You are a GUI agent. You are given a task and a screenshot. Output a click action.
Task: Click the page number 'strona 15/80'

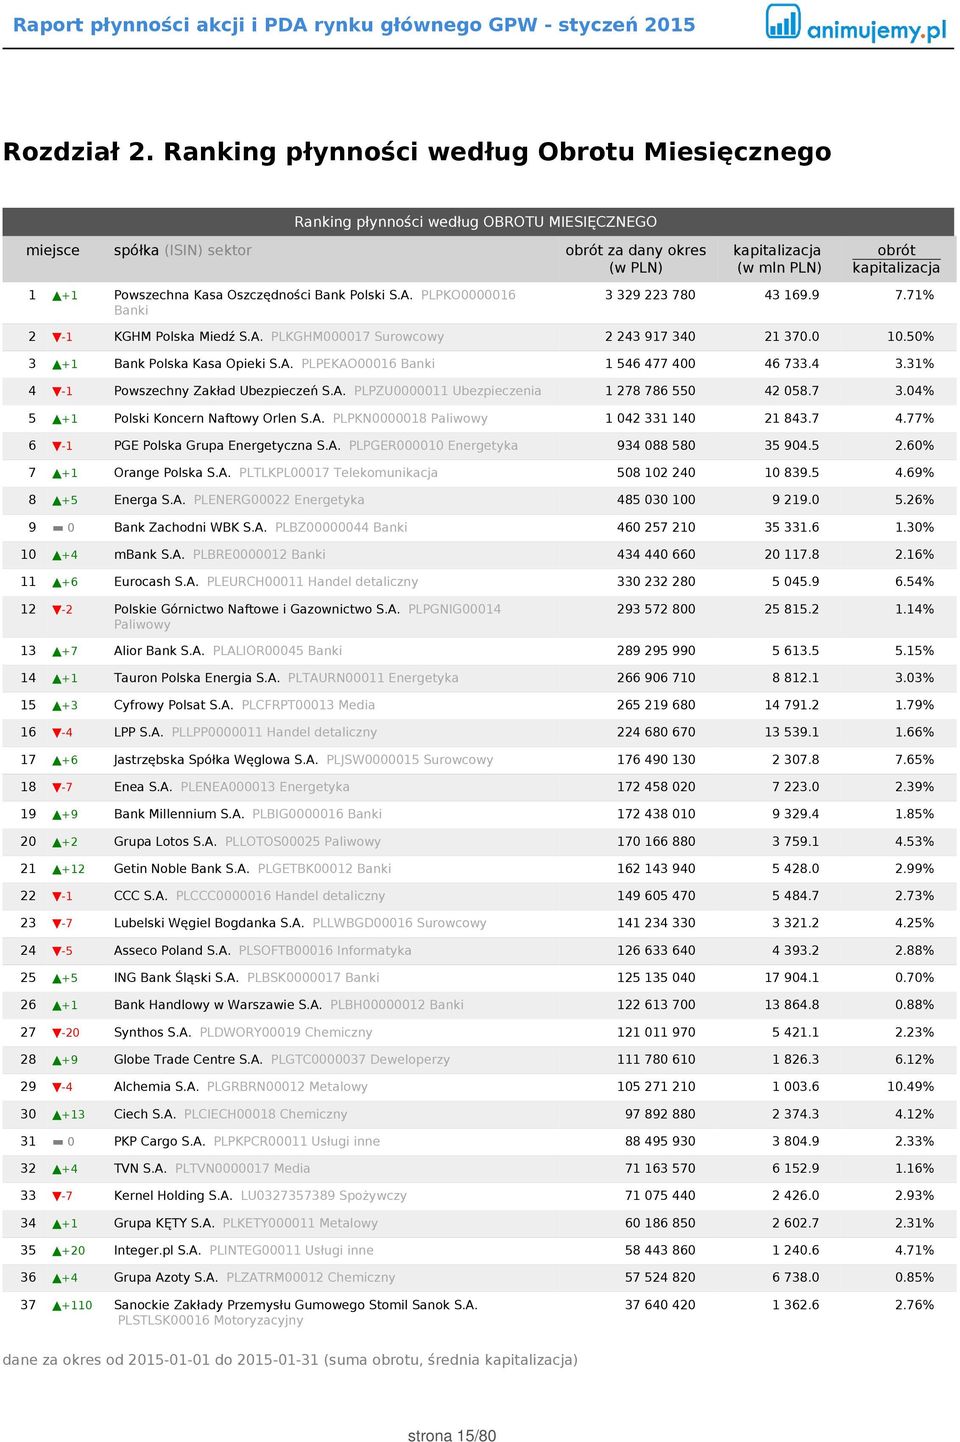[452, 1436]
